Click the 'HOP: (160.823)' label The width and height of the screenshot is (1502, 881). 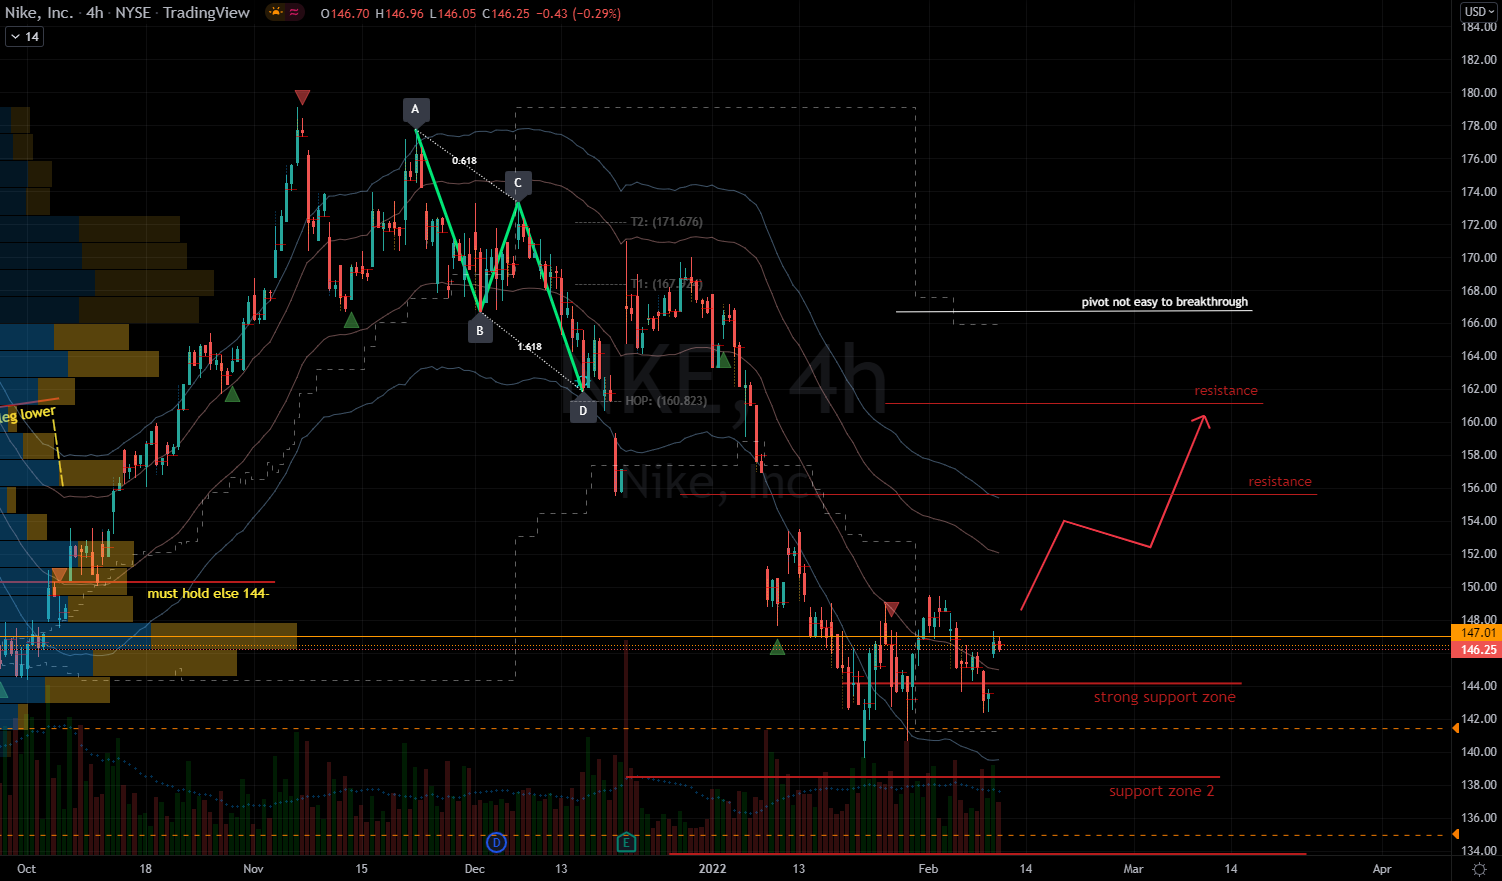tap(666, 401)
